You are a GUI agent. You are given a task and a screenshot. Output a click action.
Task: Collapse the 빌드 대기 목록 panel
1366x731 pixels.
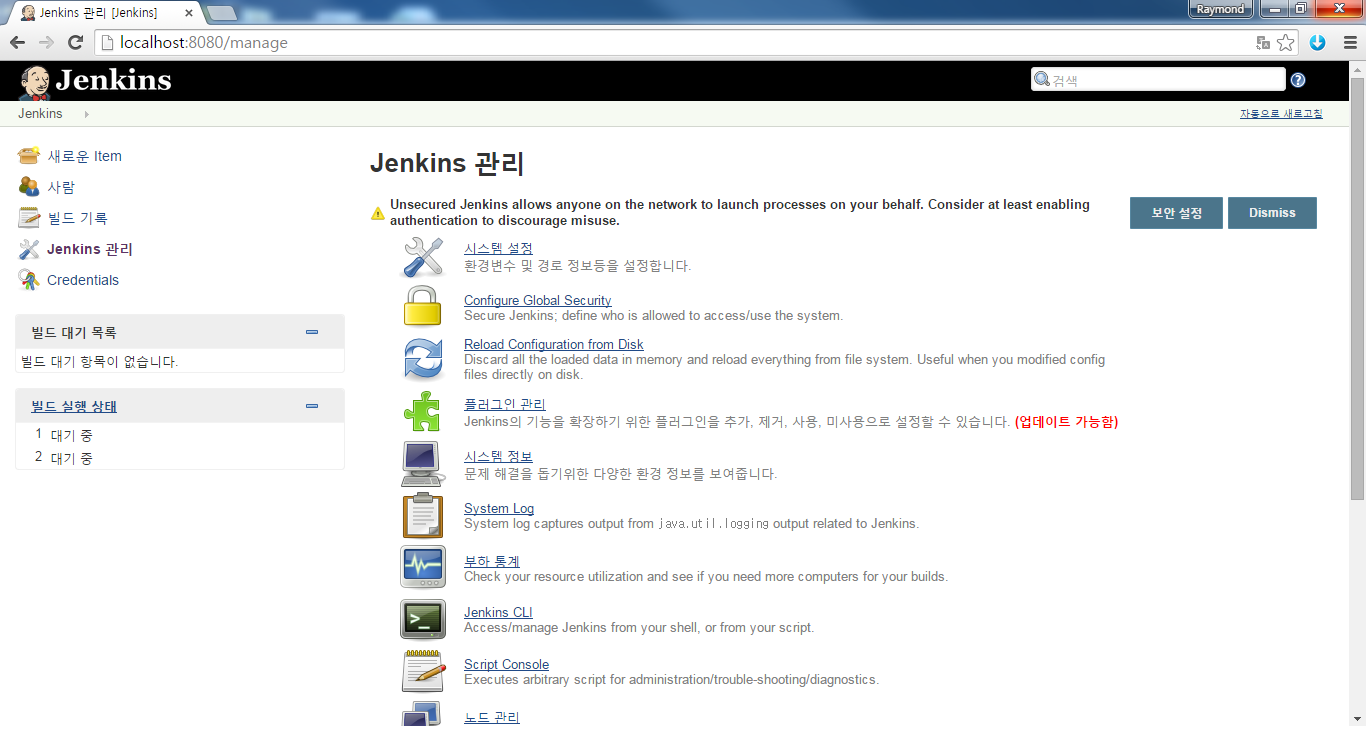[x=312, y=332]
